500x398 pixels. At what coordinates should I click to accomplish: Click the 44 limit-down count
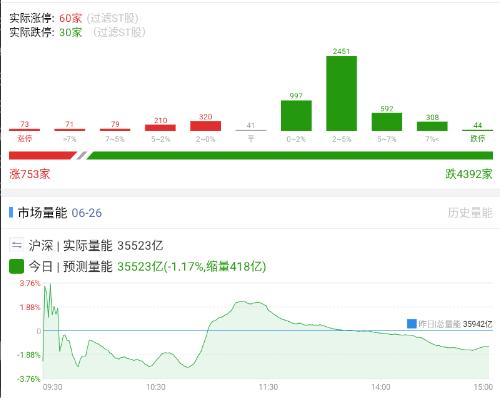[477, 125]
